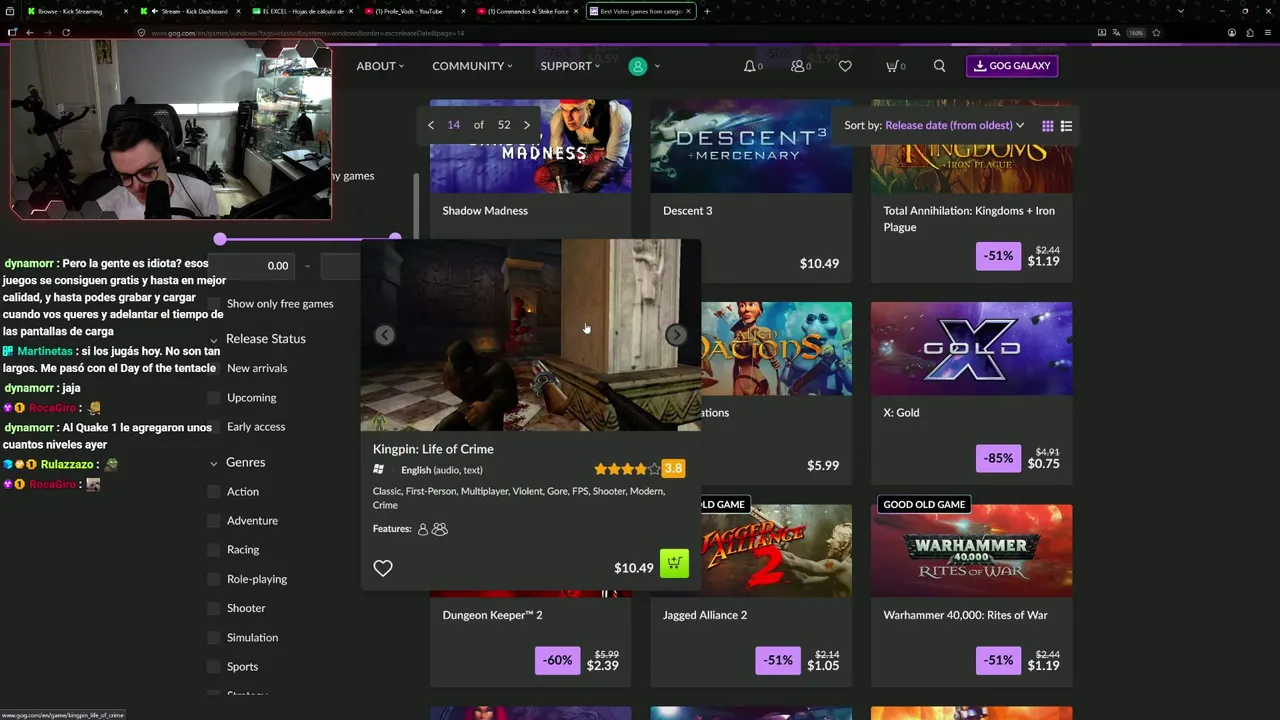Viewport: 1280px width, 720px height.
Task: Click the green user account avatar
Action: 638,66
